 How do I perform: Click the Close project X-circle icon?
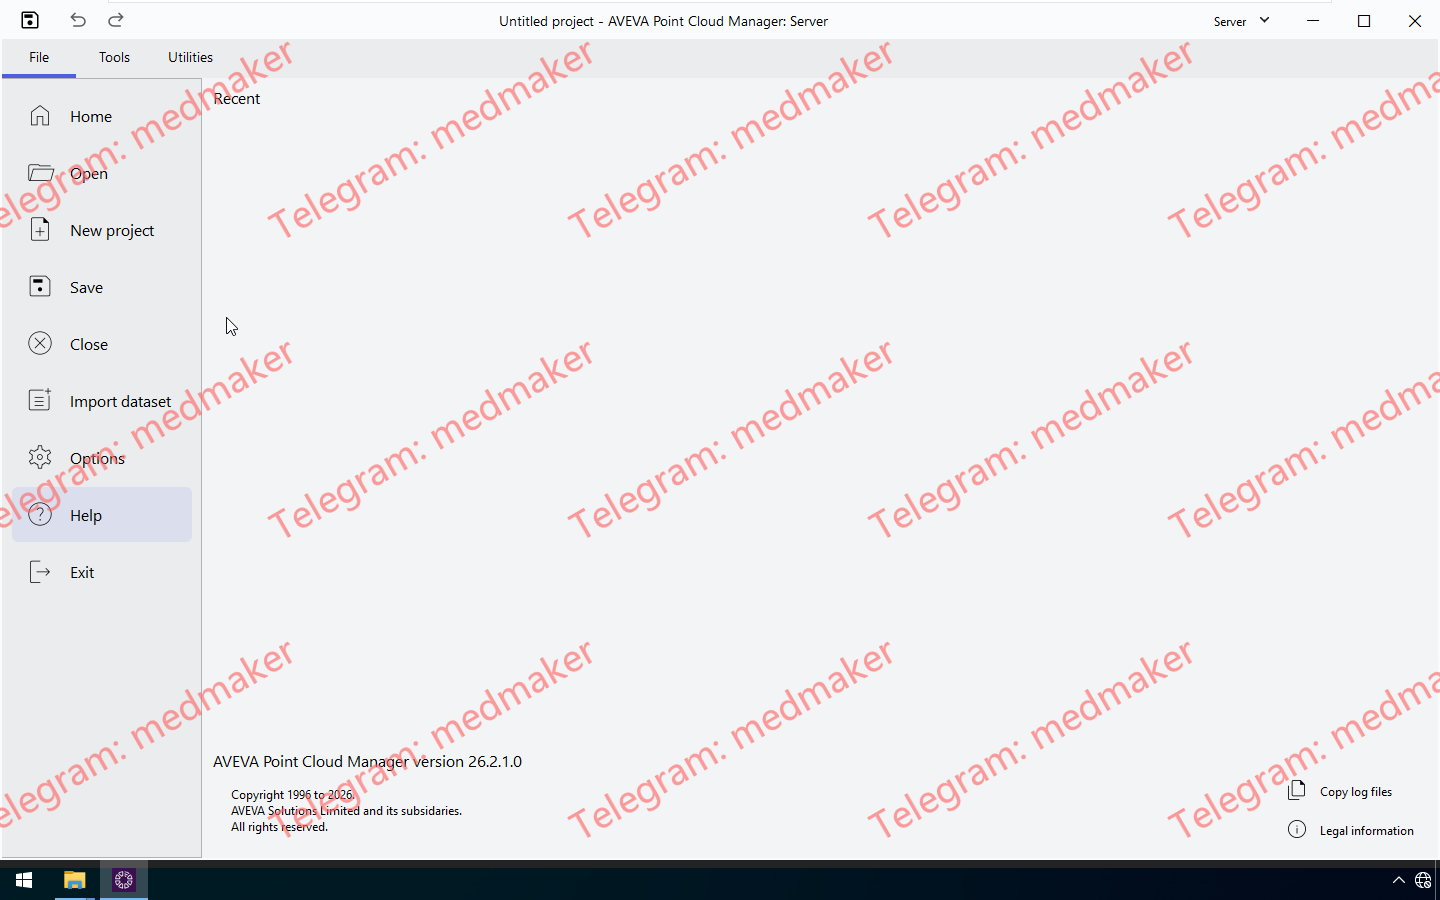[40, 344]
